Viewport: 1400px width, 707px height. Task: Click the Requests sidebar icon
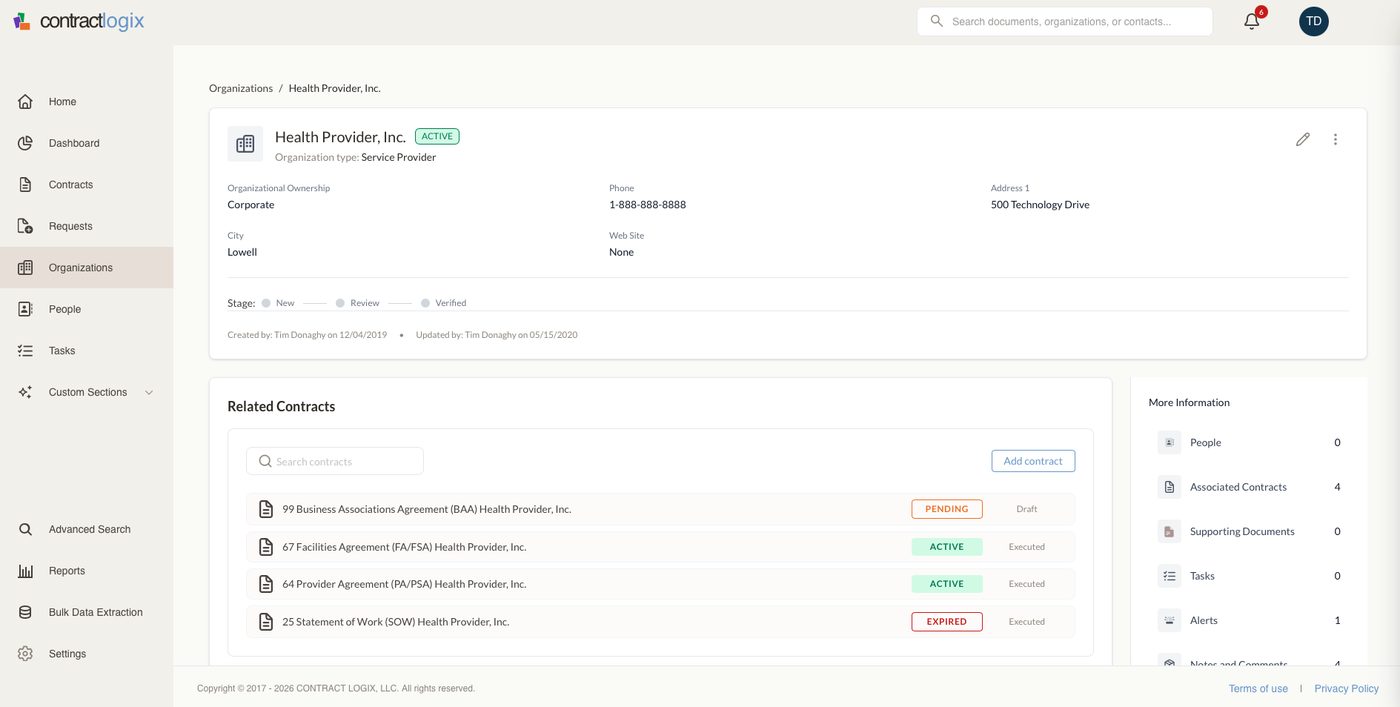coord(25,226)
